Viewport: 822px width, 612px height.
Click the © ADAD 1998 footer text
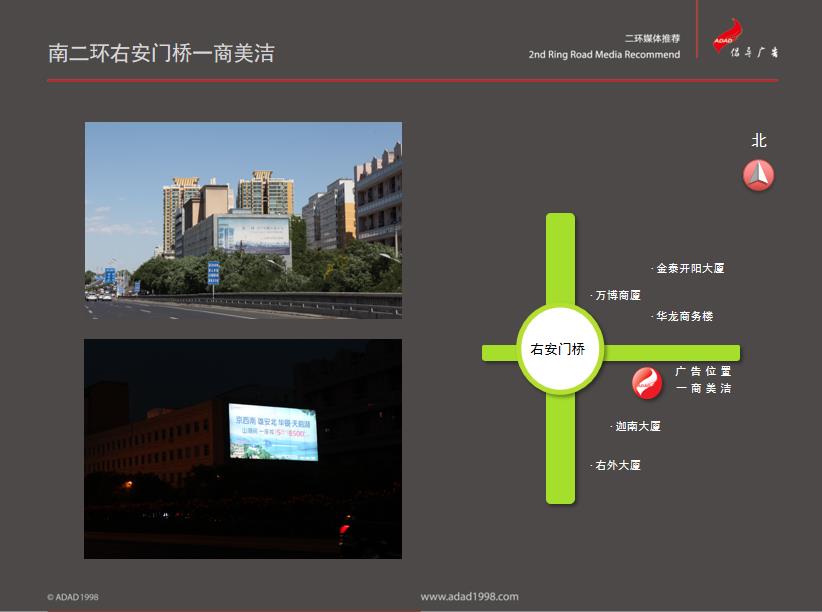pos(72,597)
